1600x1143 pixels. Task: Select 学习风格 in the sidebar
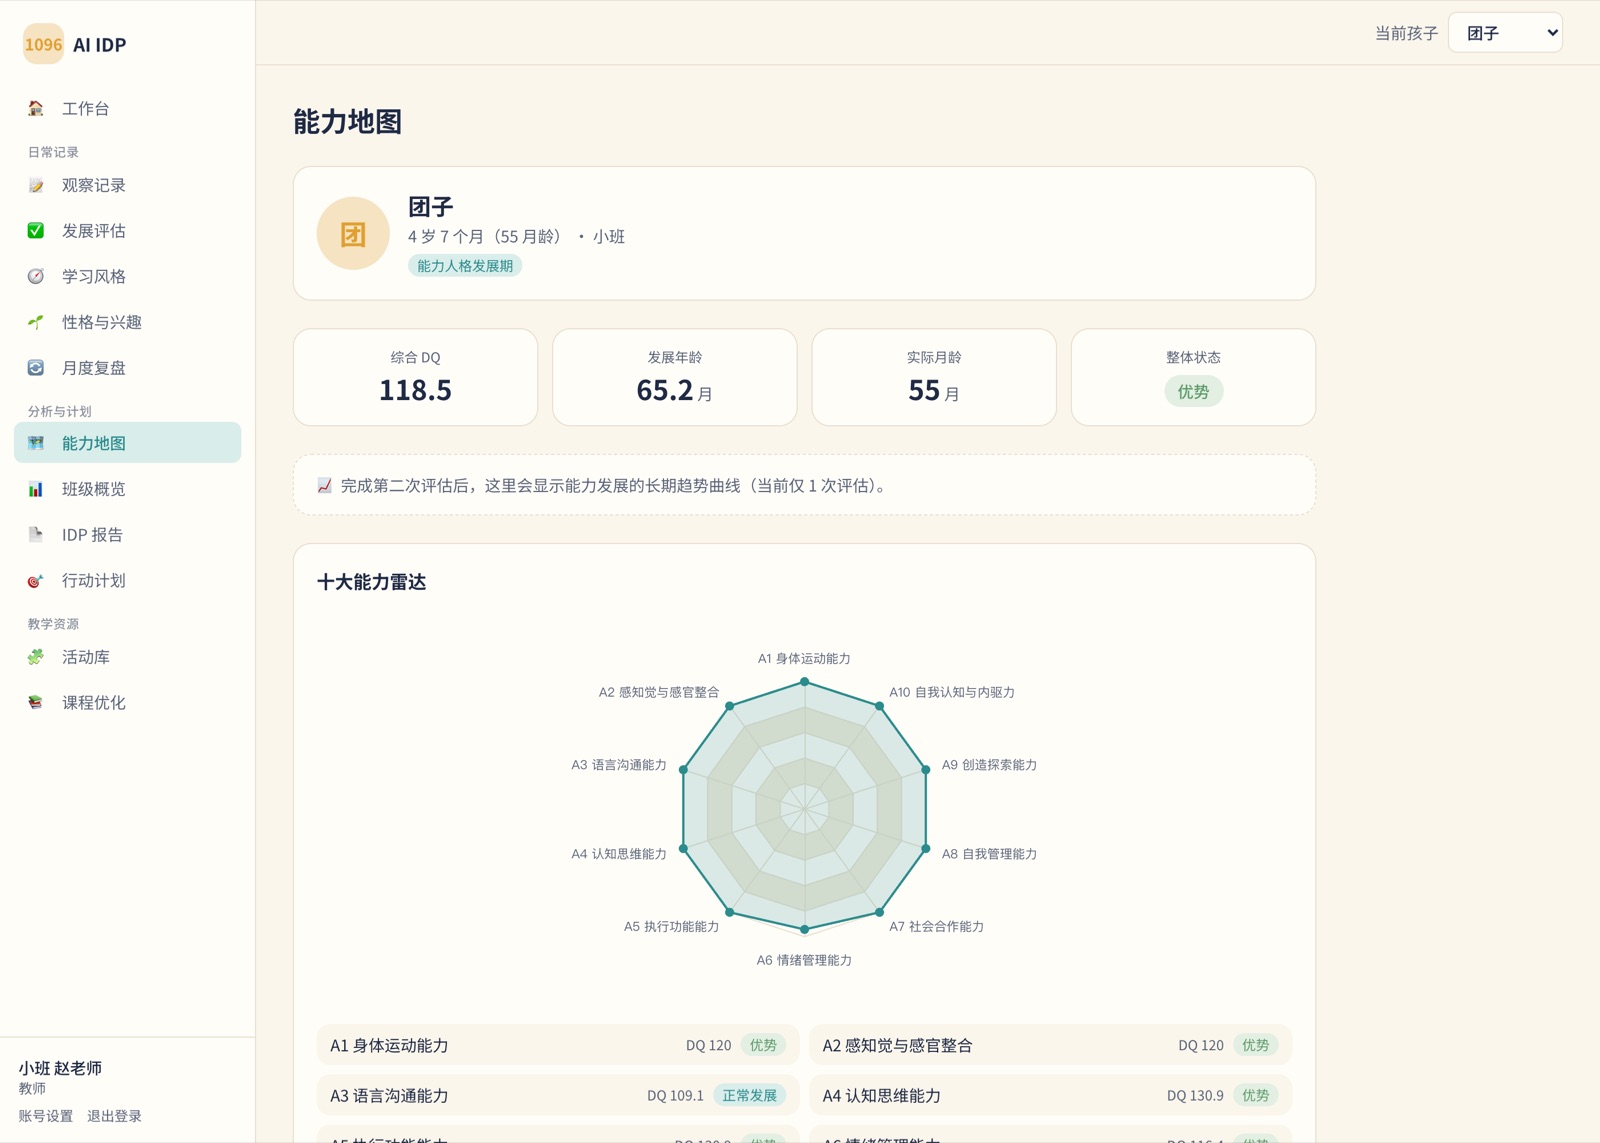128,276
